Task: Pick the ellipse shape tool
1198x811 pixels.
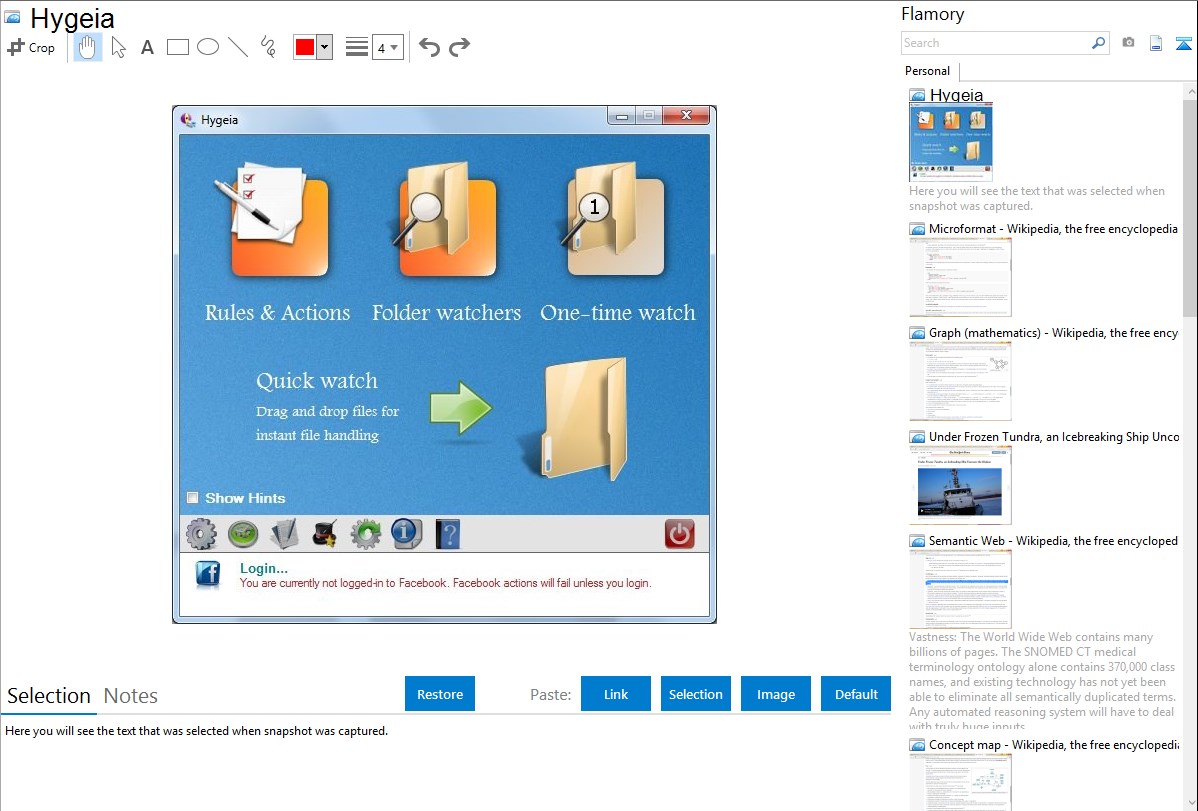Action: 207,47
